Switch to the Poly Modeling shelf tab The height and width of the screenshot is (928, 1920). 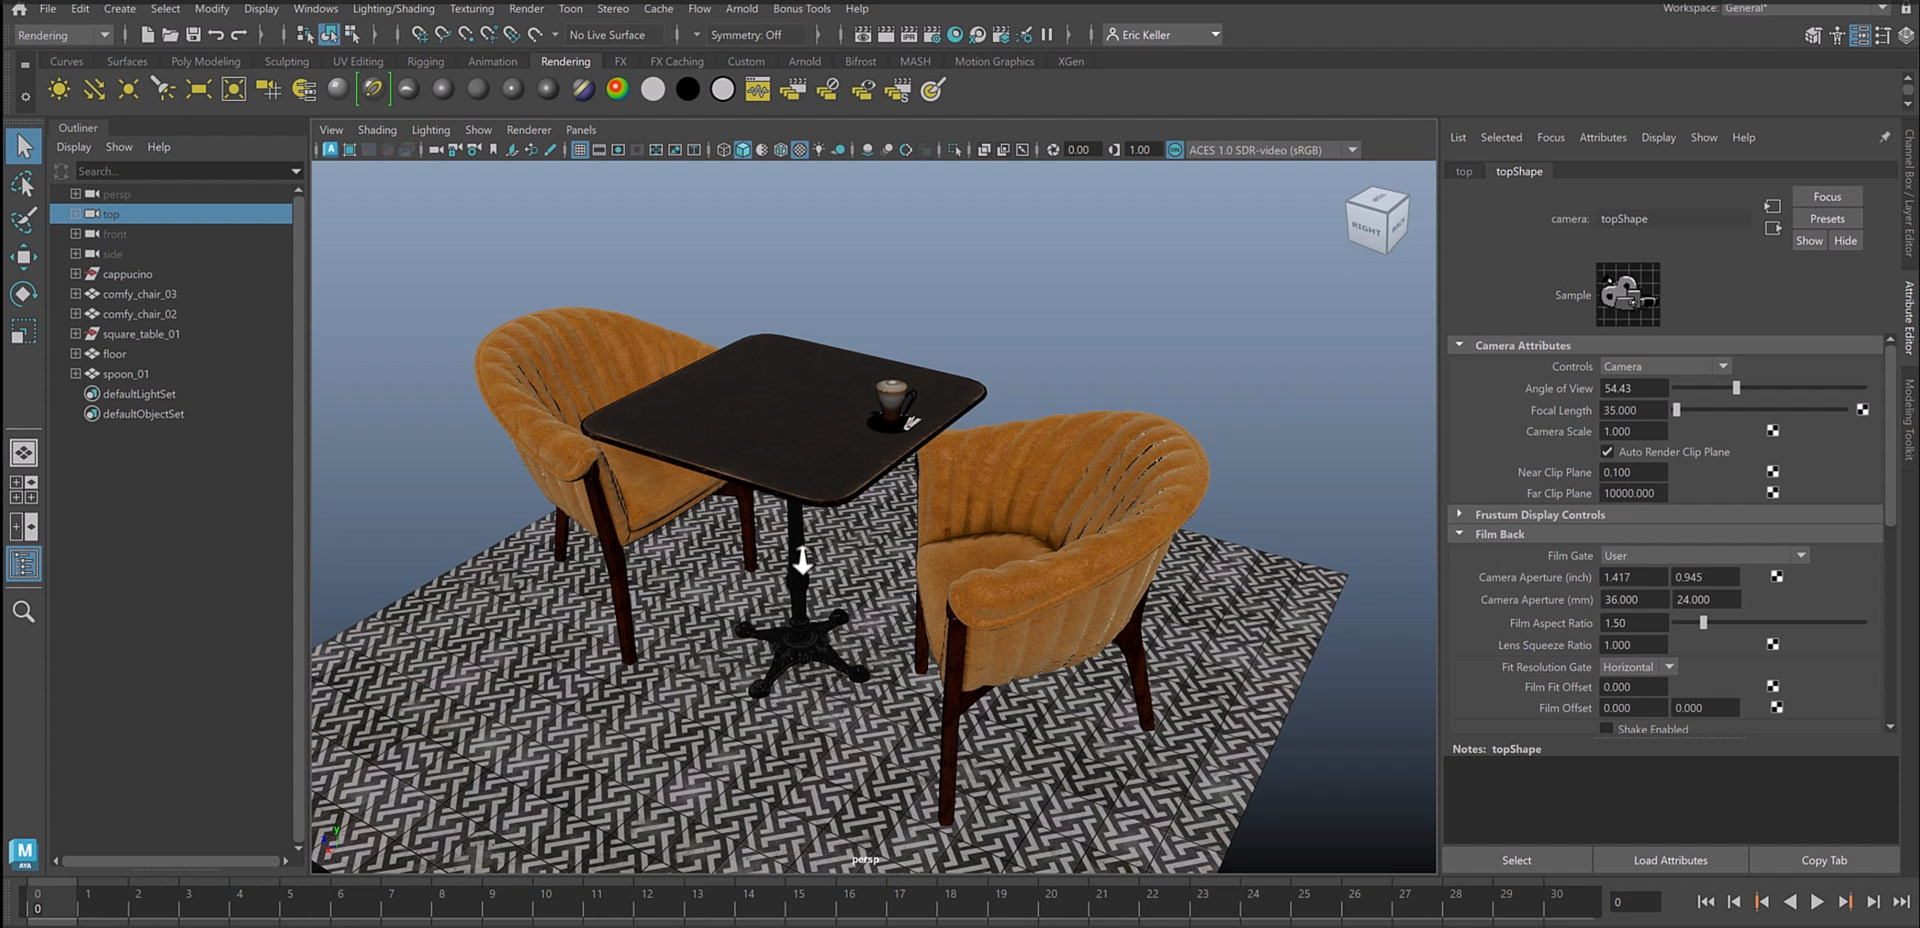pyautogui.click(x=205, y=62)
